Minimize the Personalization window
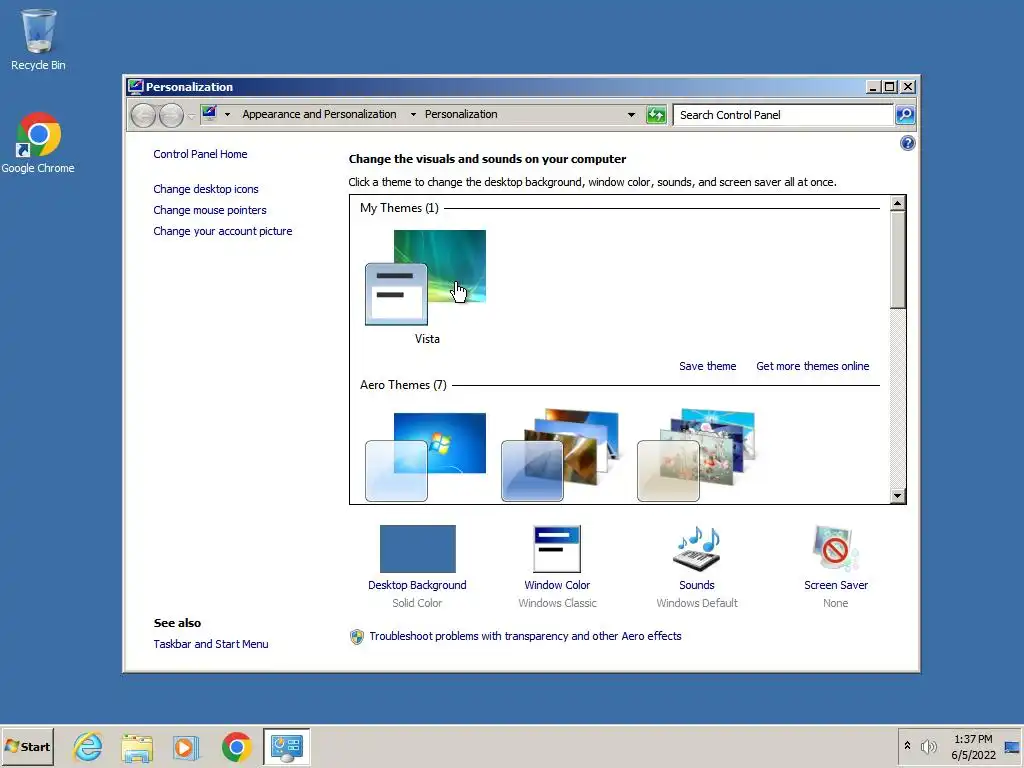 [x=873, y=87]
